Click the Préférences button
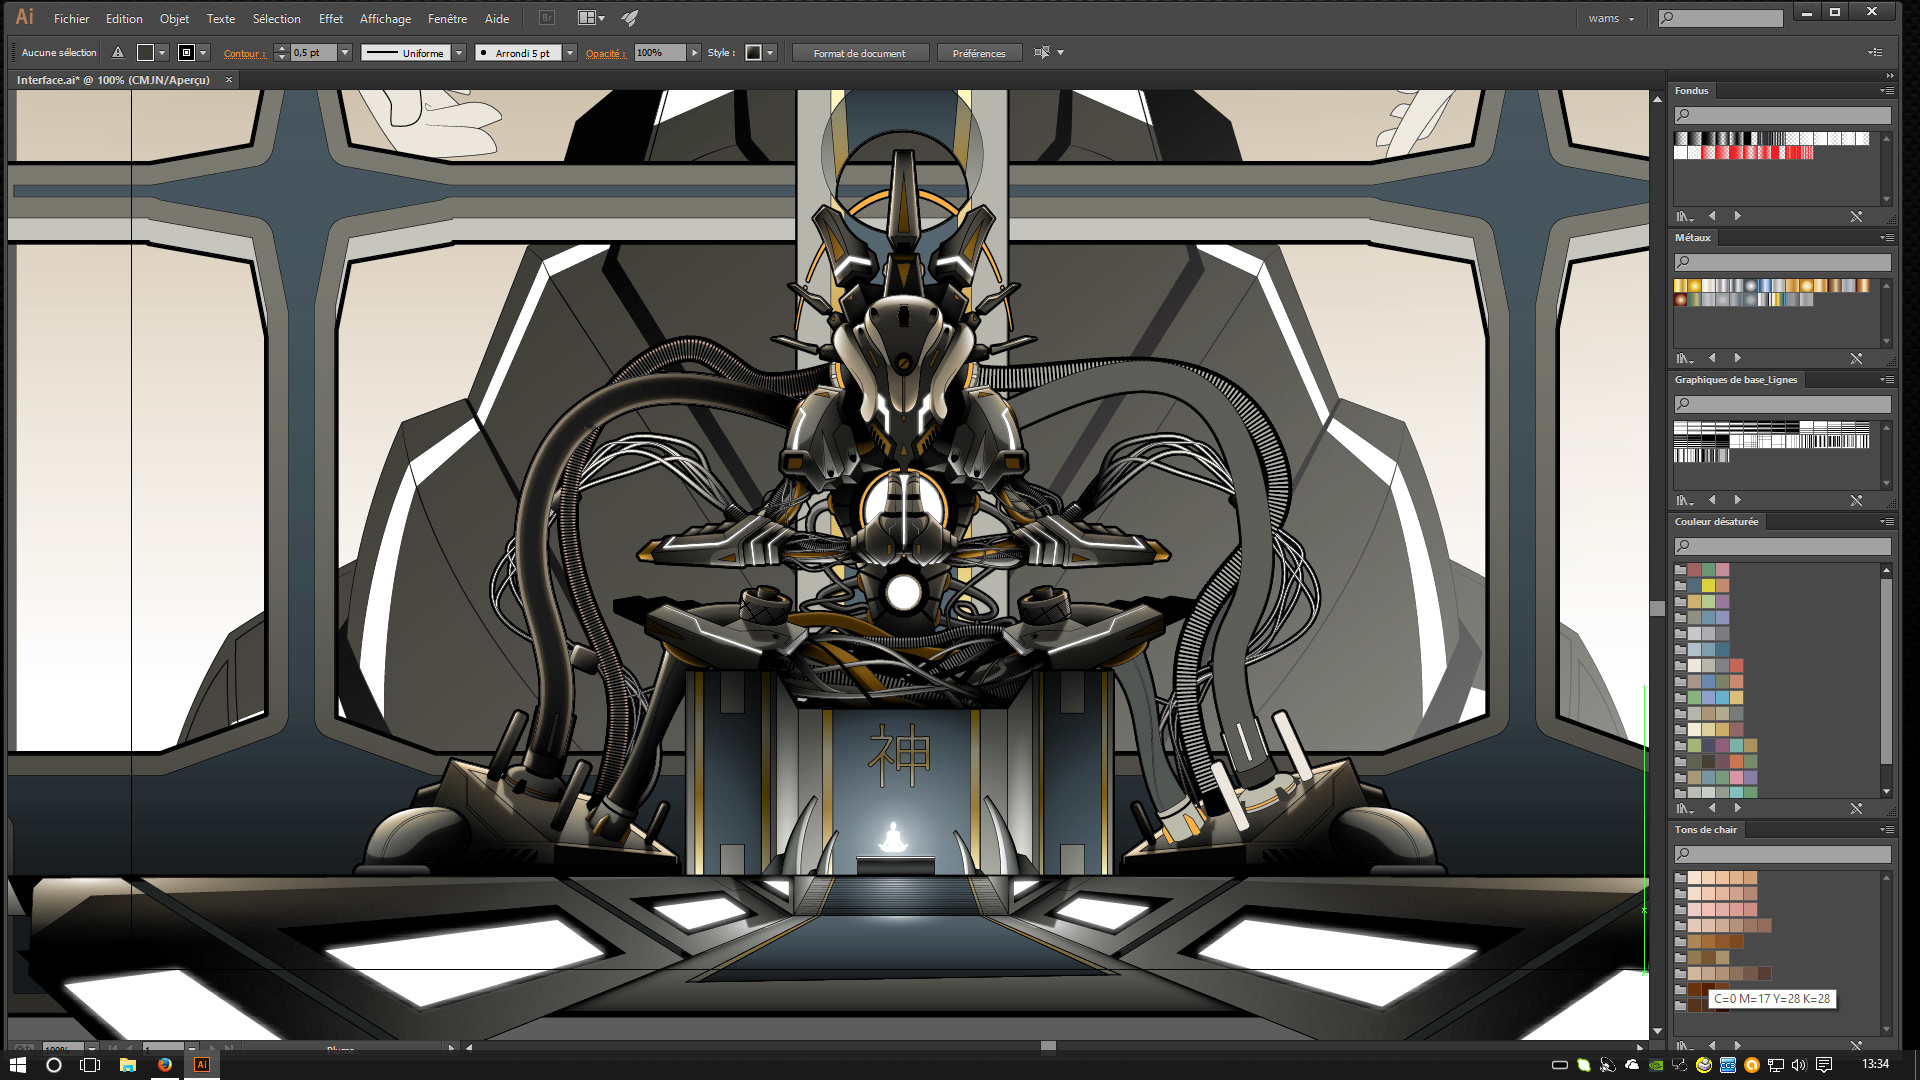Viewport: 1920px width, 1080px height. click(978, 53)
